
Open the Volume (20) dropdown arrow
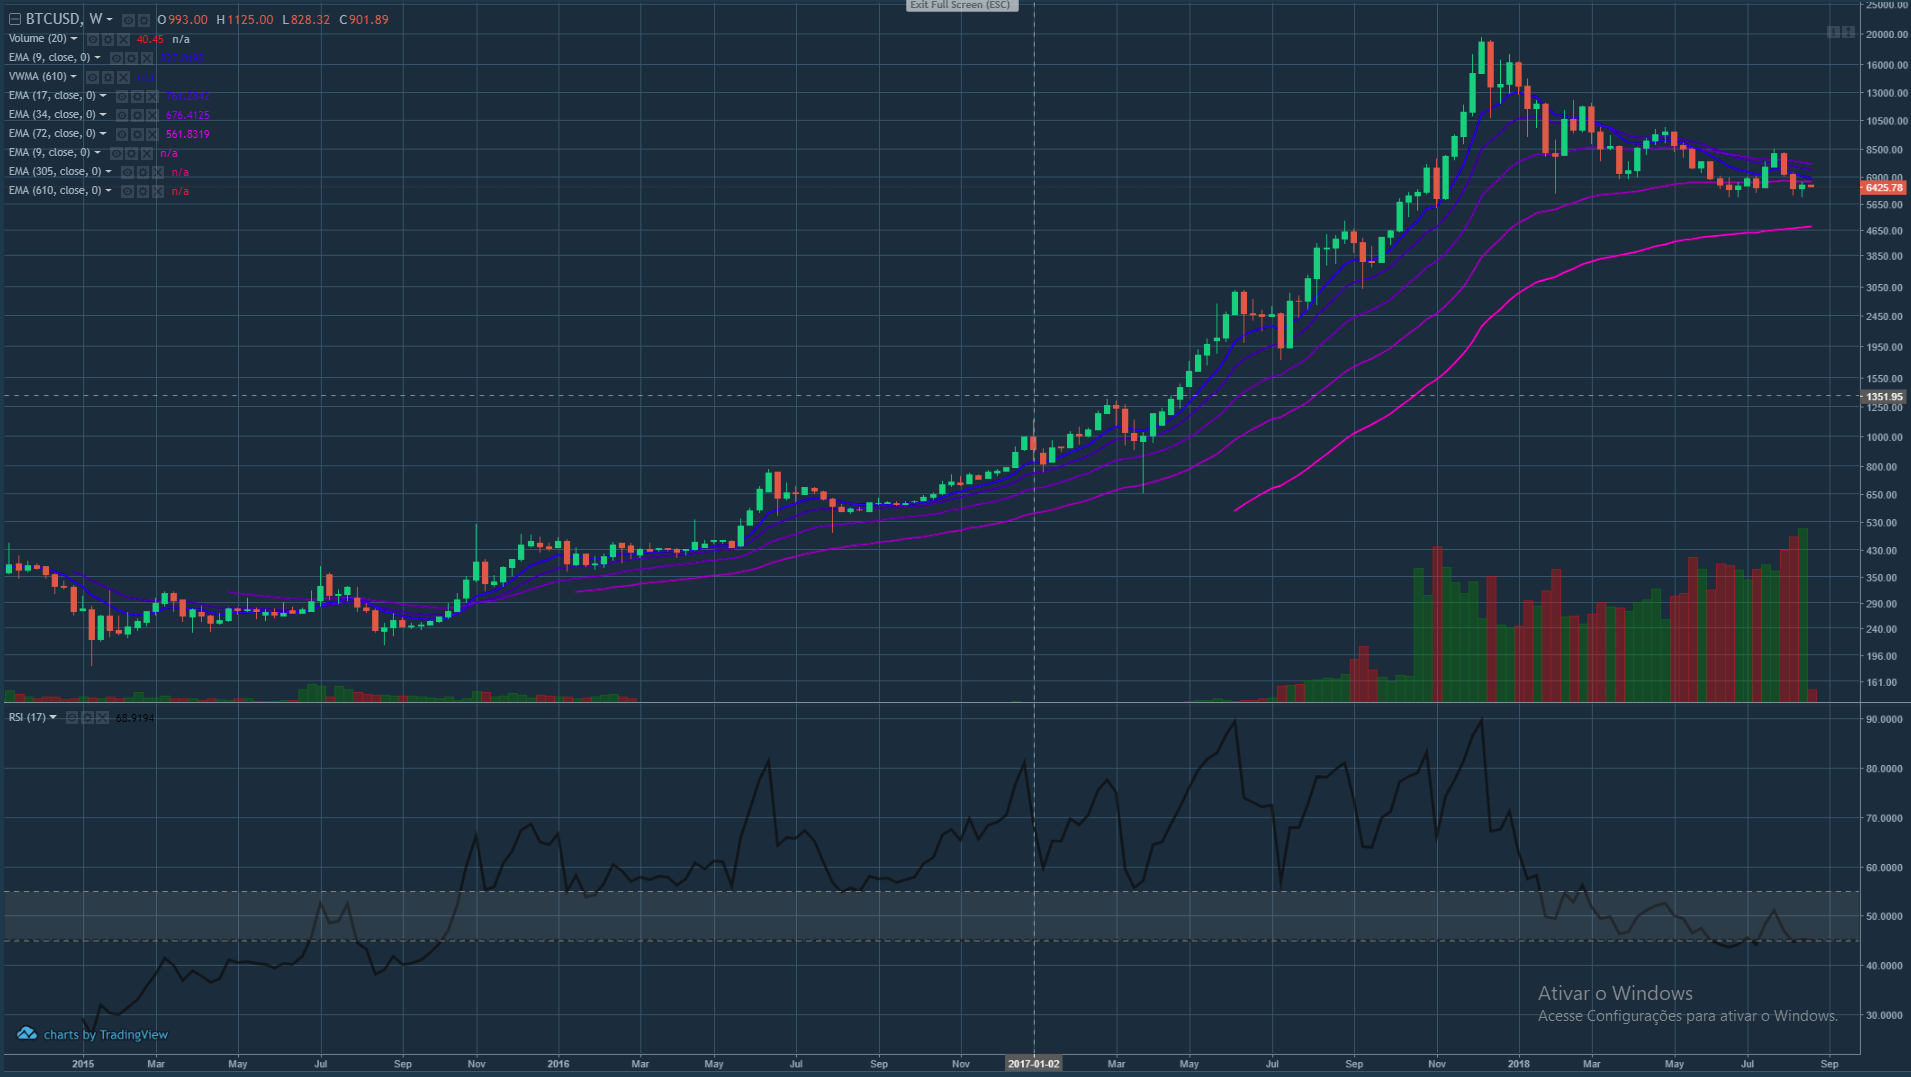[74, 39]
